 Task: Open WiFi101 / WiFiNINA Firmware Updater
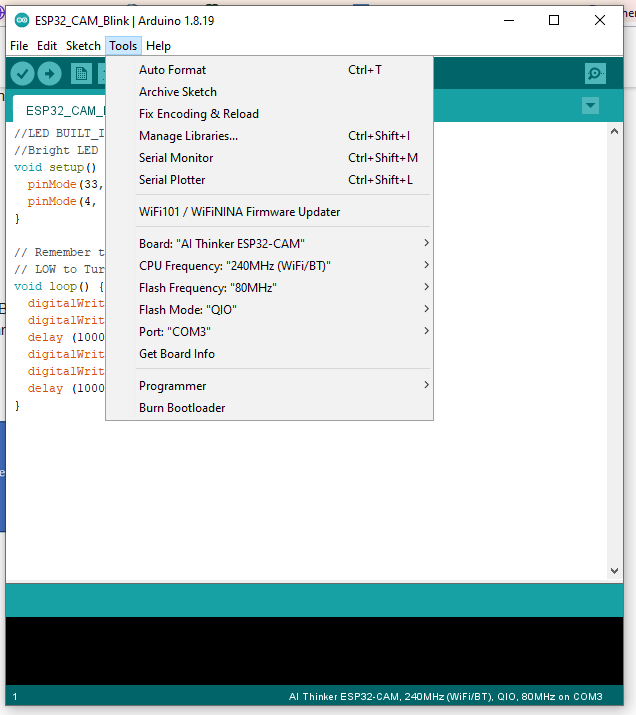click(269, 212)
